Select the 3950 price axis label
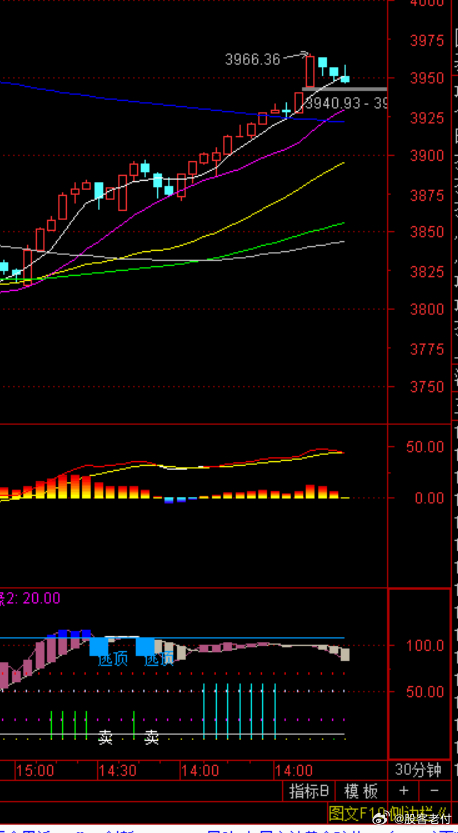This screenshot has height=833, width=458. [x=427, y=79]
